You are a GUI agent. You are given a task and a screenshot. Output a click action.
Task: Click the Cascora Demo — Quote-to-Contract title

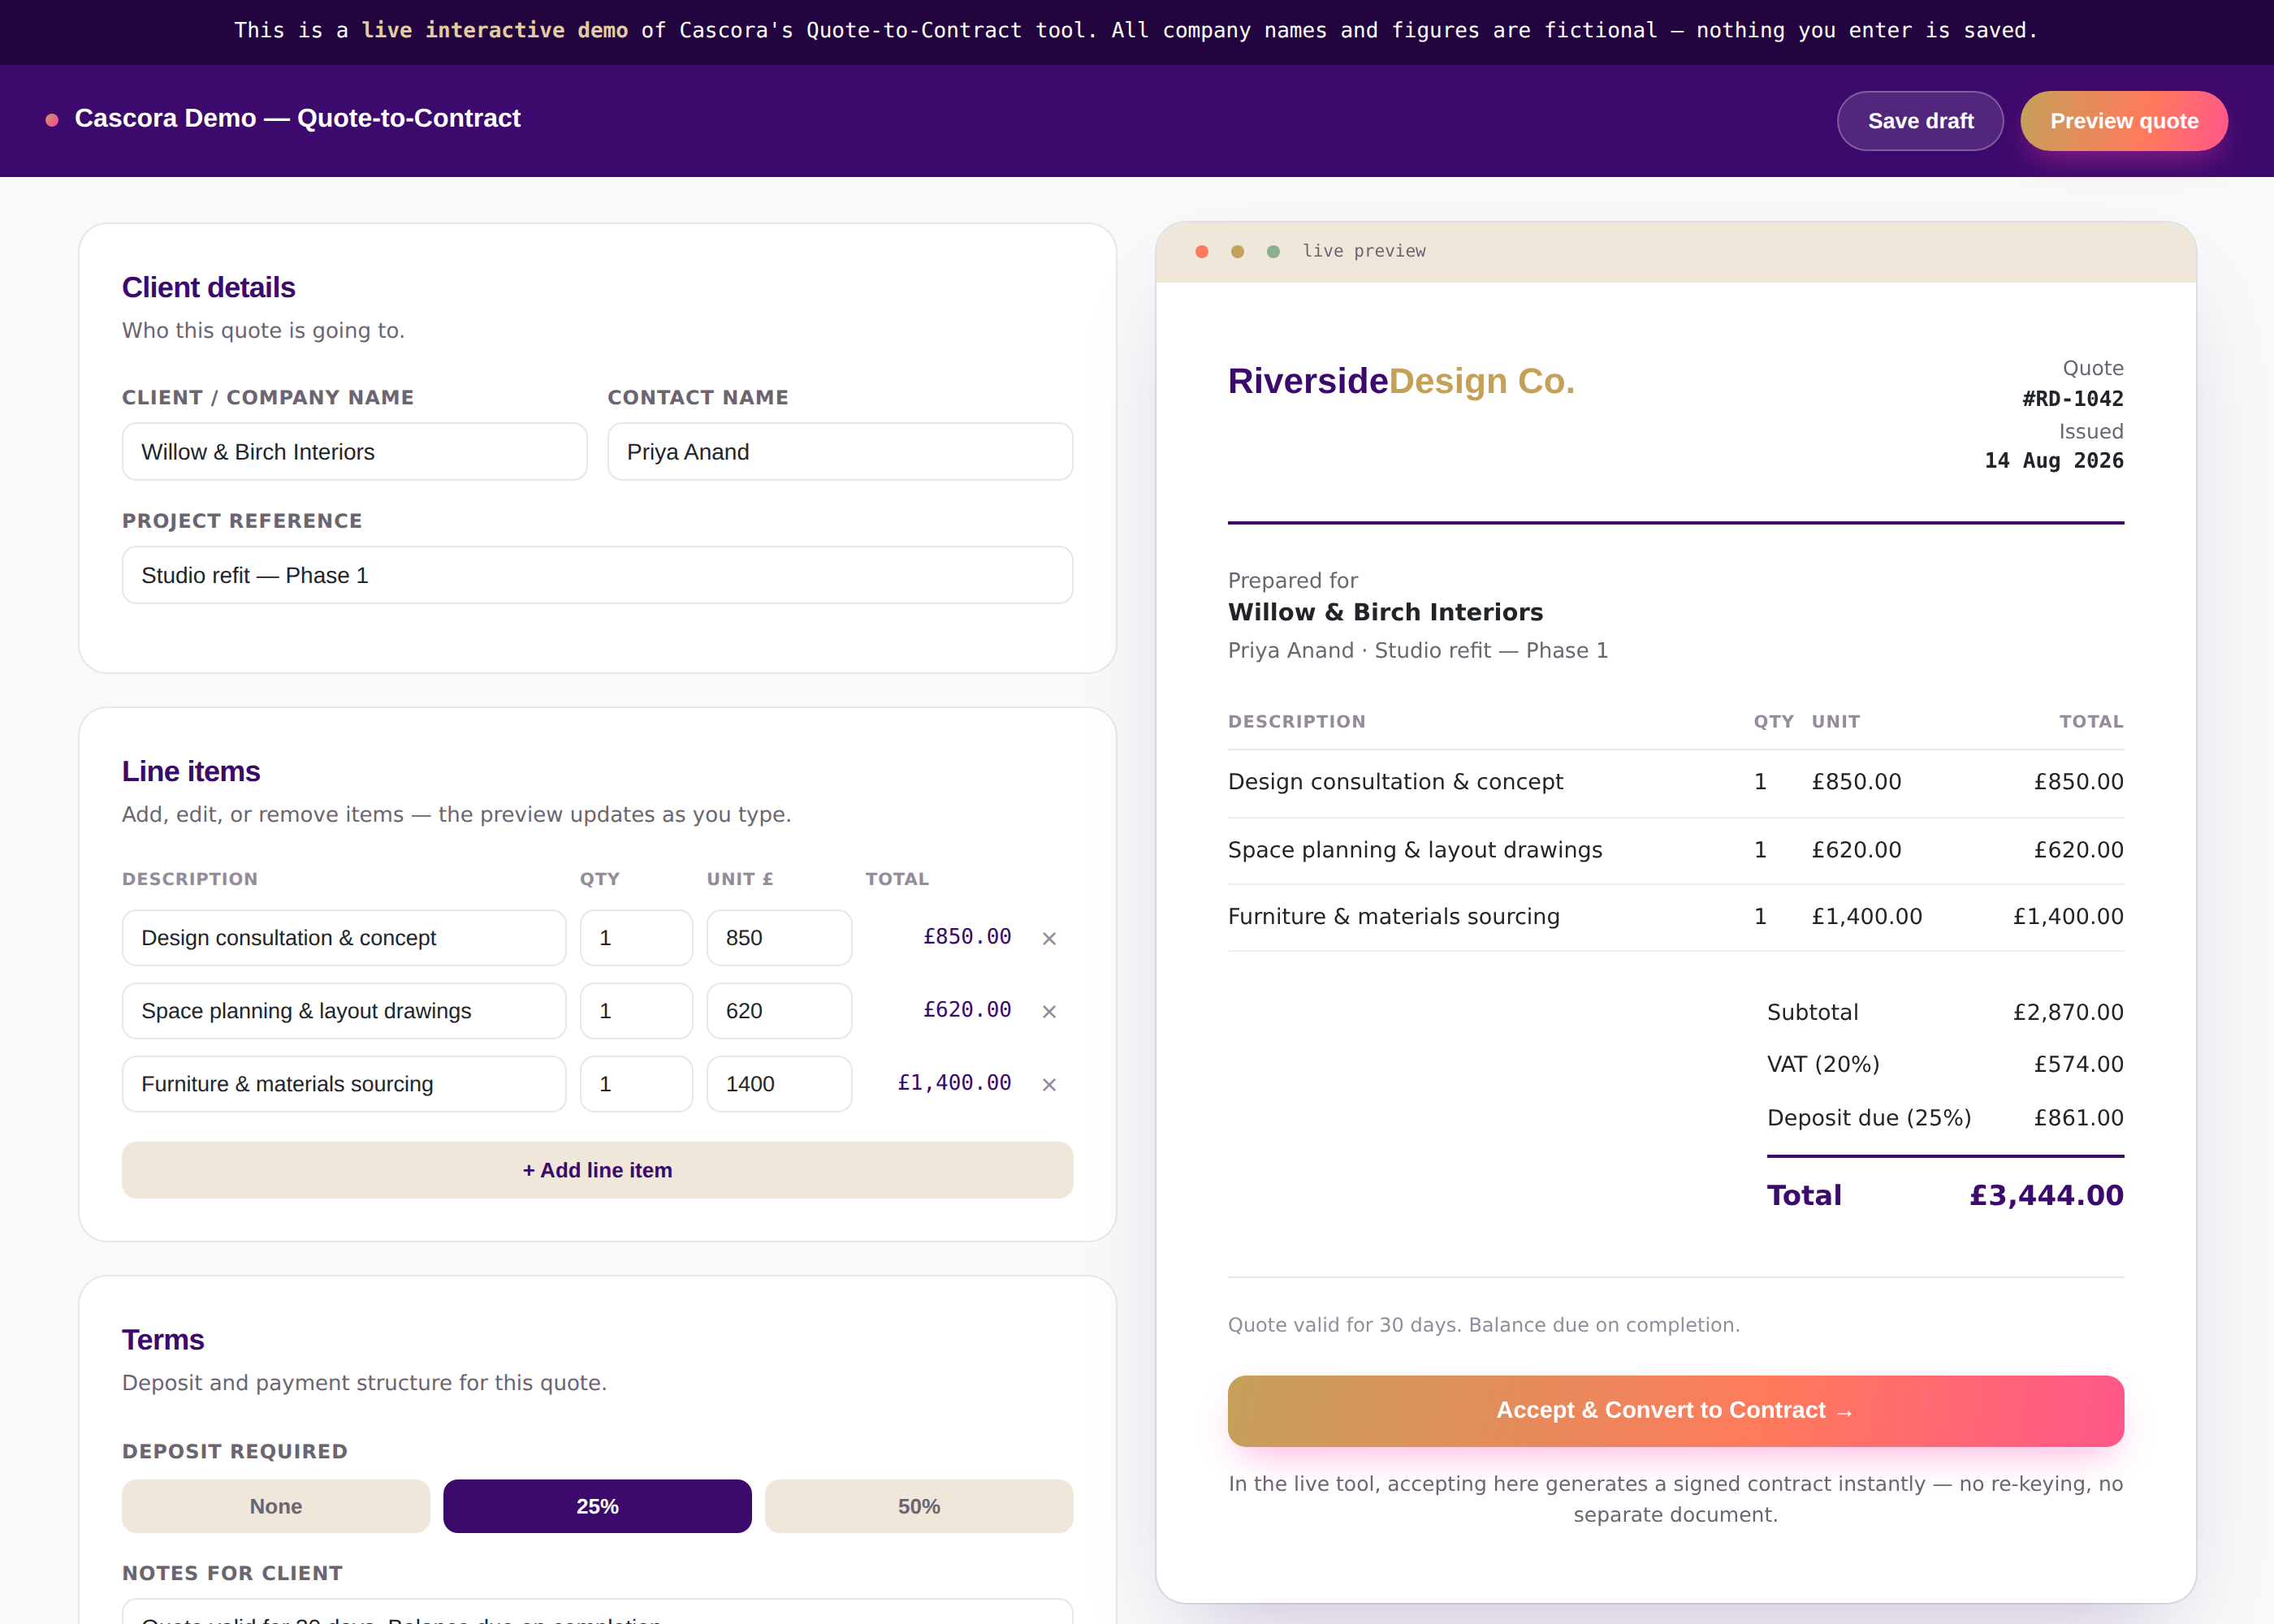point(297,118)
